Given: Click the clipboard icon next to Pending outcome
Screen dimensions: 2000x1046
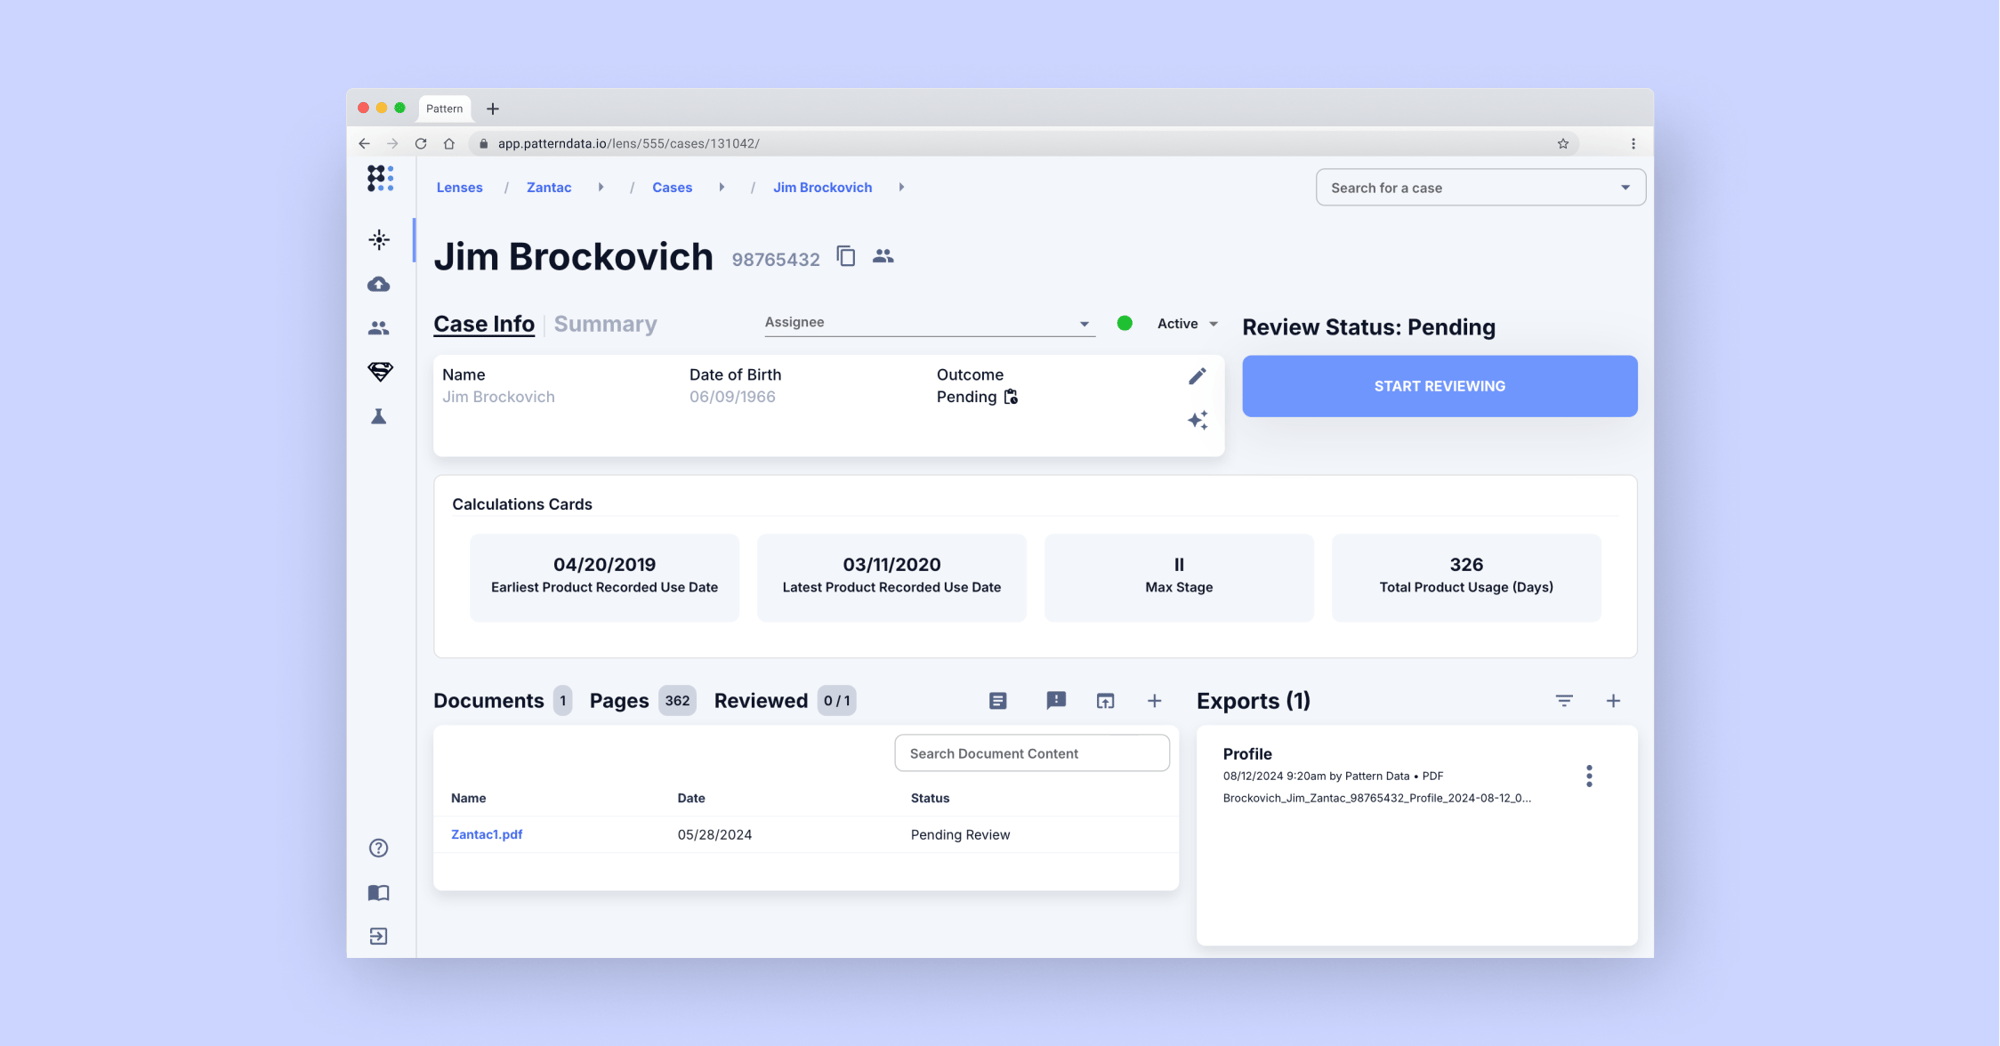Looking at the screenshot, I should tap(1011, 397).
